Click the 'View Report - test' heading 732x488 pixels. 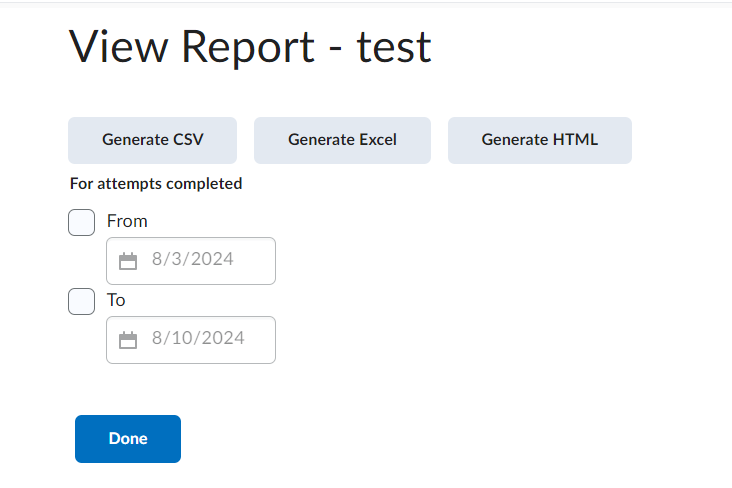pos(250,47)
